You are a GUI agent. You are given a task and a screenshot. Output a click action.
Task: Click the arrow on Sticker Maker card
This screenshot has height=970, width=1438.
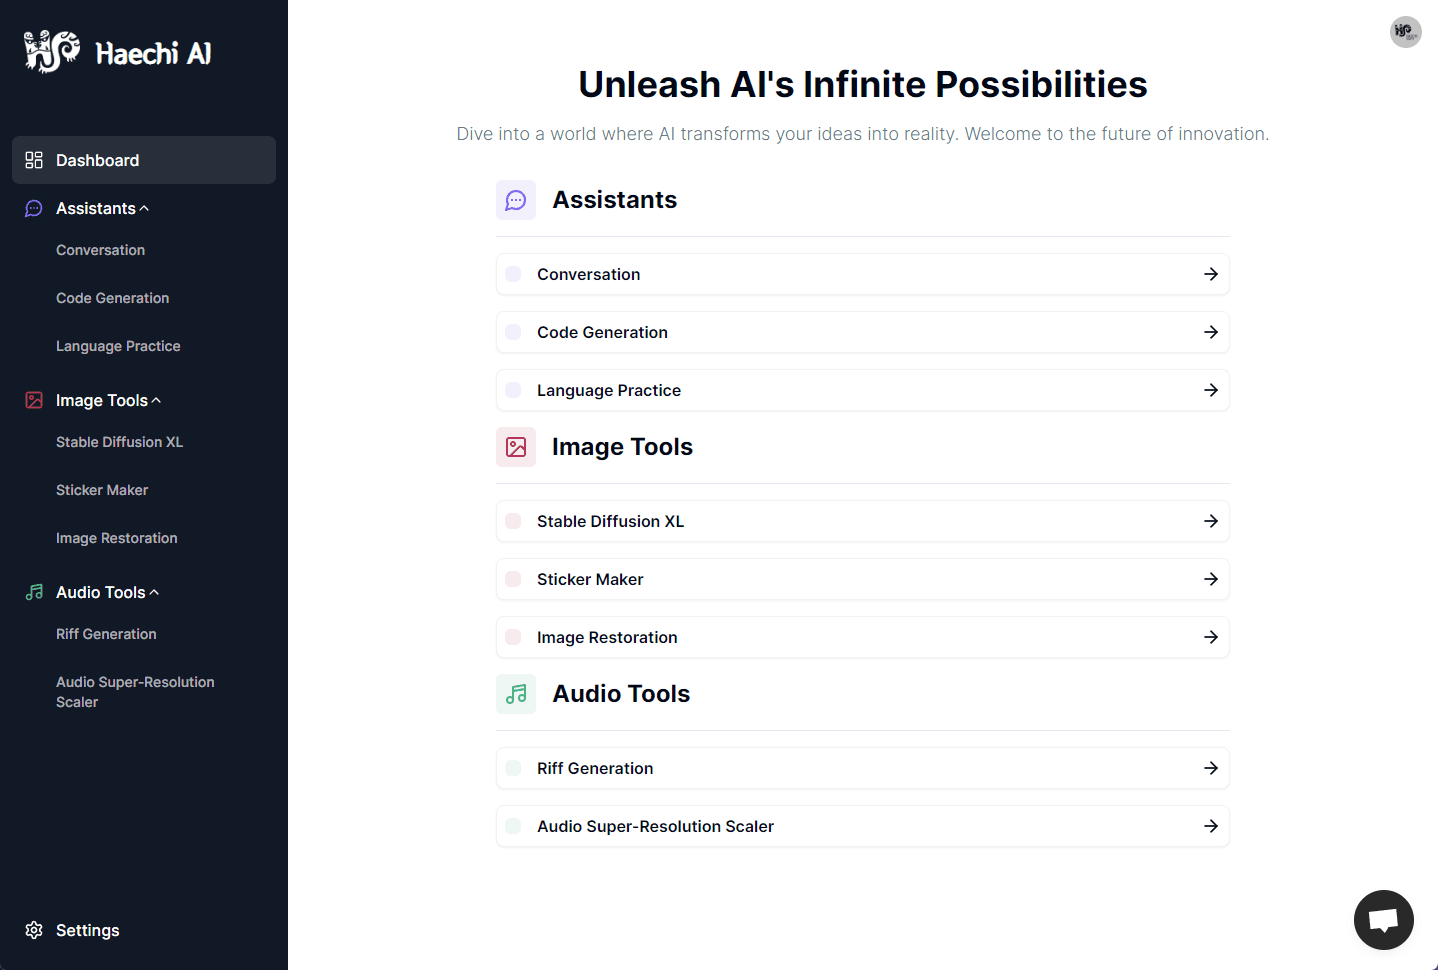coord(1210,579)
